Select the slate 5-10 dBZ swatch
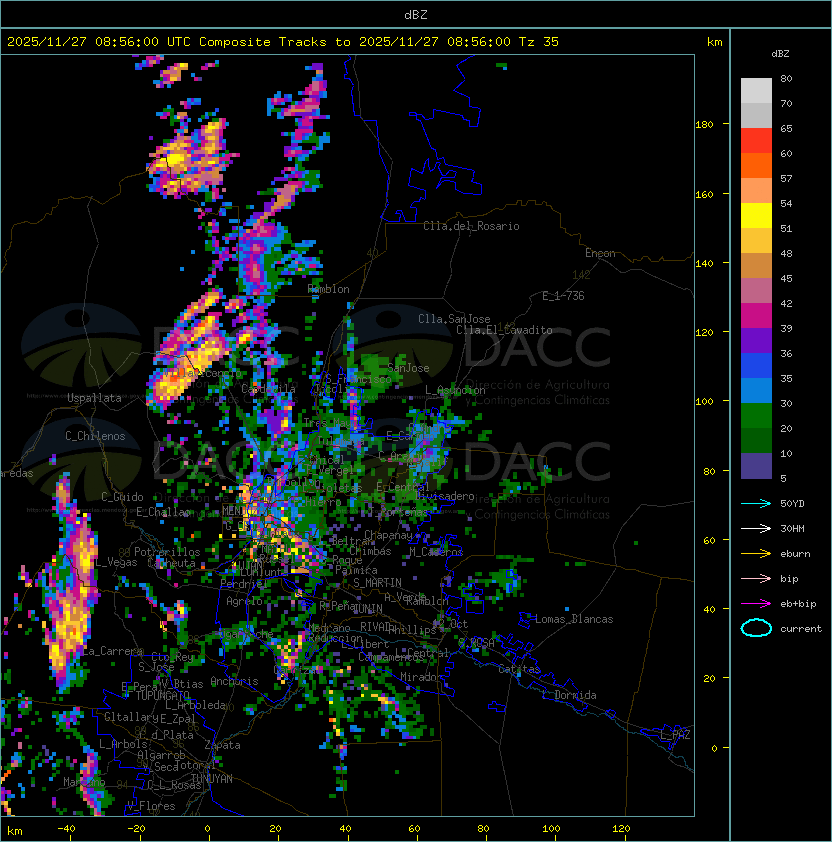The image size is (832, 842). [x=756, y=466]
